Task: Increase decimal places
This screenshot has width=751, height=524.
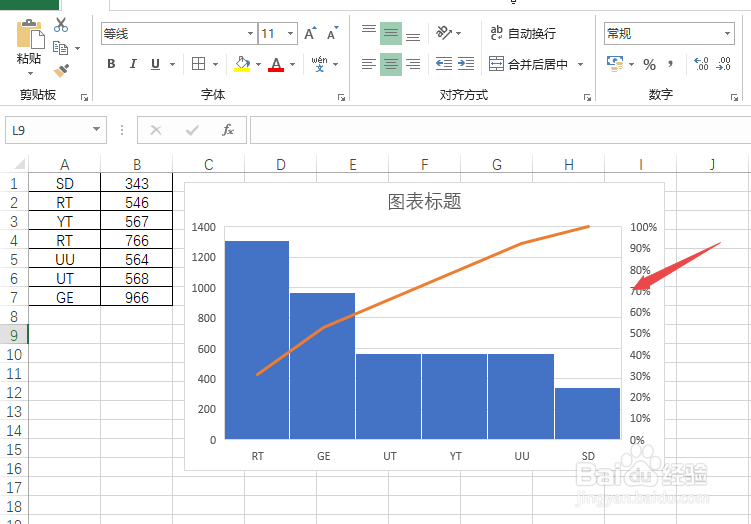Action: 701,64
